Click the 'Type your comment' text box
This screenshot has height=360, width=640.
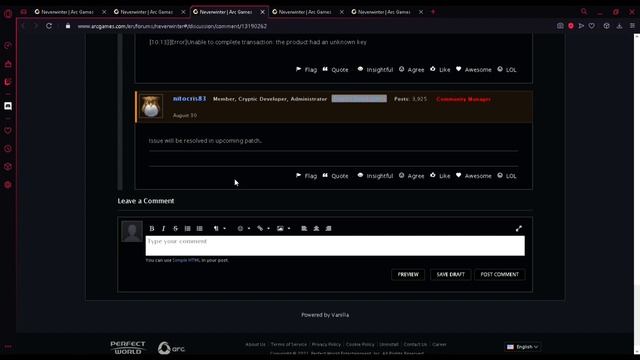point(335,246)
